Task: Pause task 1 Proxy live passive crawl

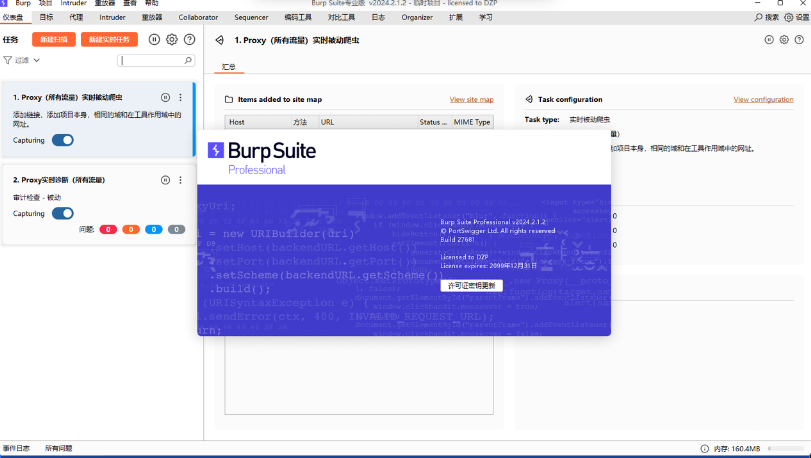Action: pos(165,97)
